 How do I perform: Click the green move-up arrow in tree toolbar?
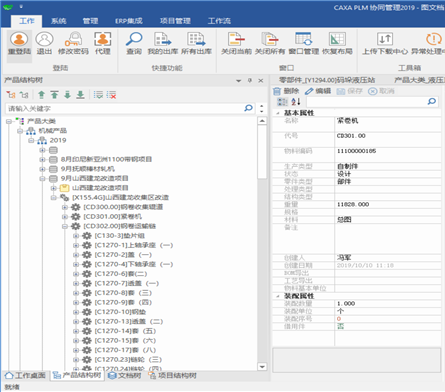tap(41, 95)
